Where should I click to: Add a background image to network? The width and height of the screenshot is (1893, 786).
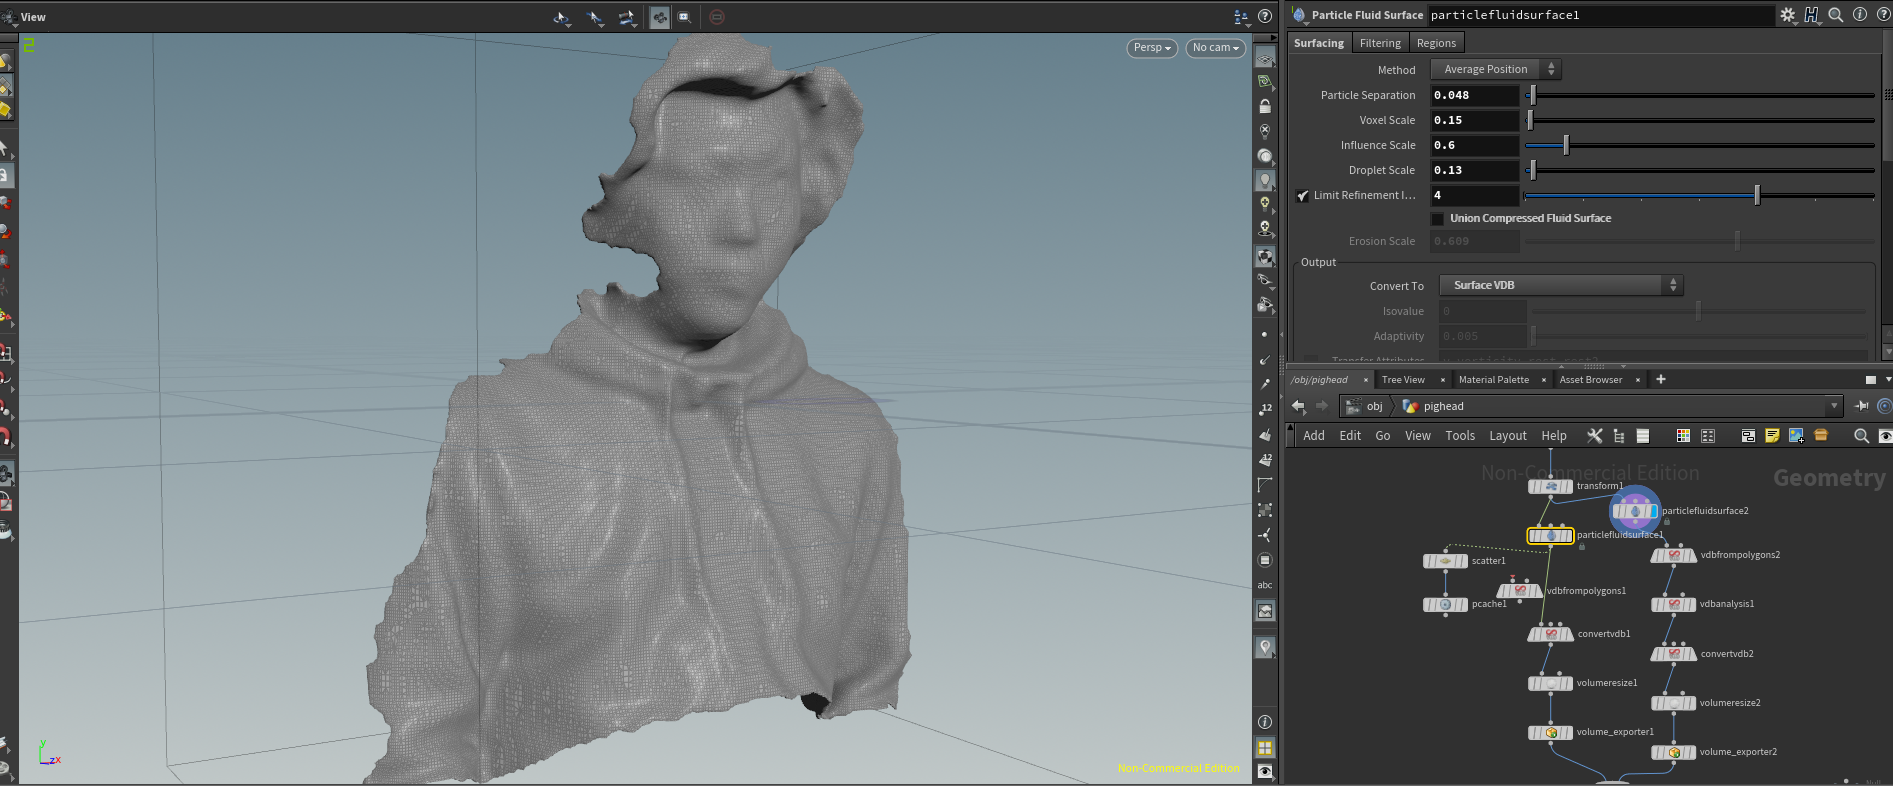pyautogui.click(x=1796, y=436)
